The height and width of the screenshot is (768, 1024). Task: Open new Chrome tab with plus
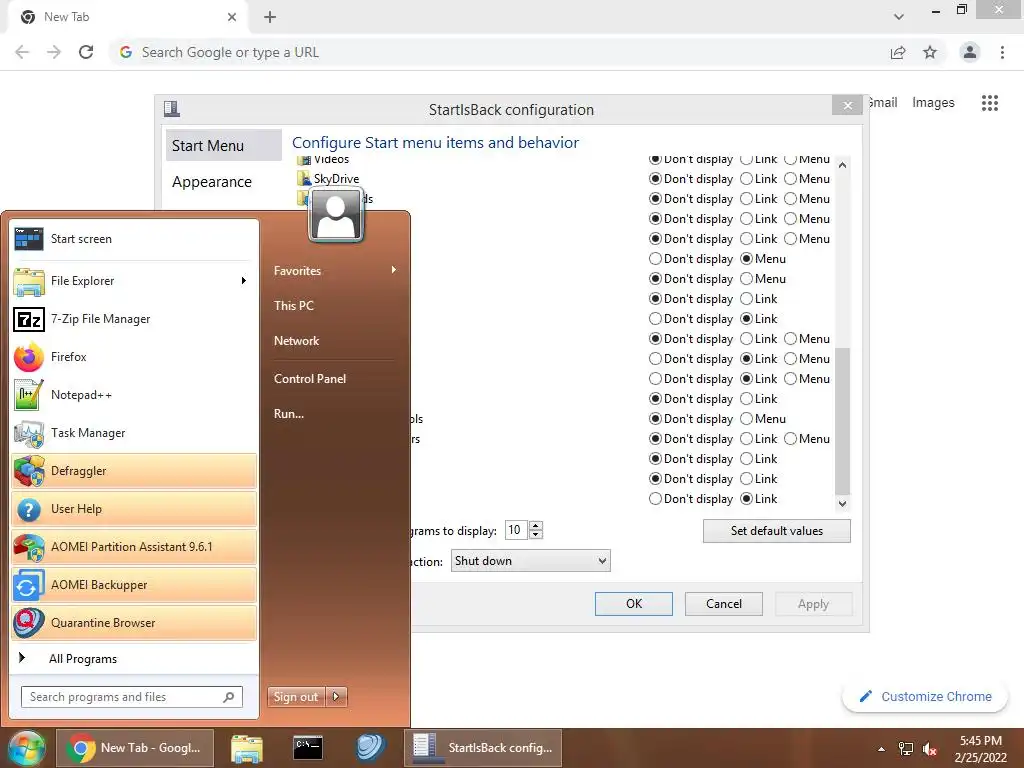point(270,17)
